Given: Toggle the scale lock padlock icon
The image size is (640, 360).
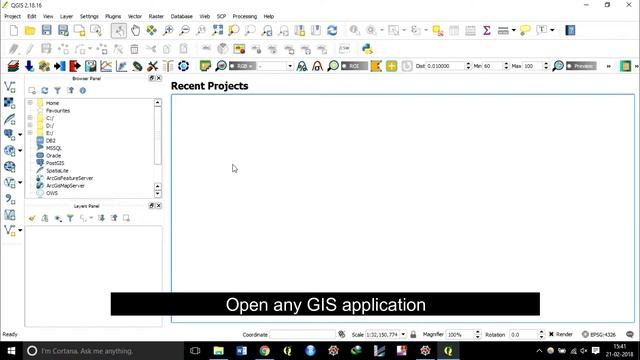Looking at the screenshot, I should [x=413, y=334].
